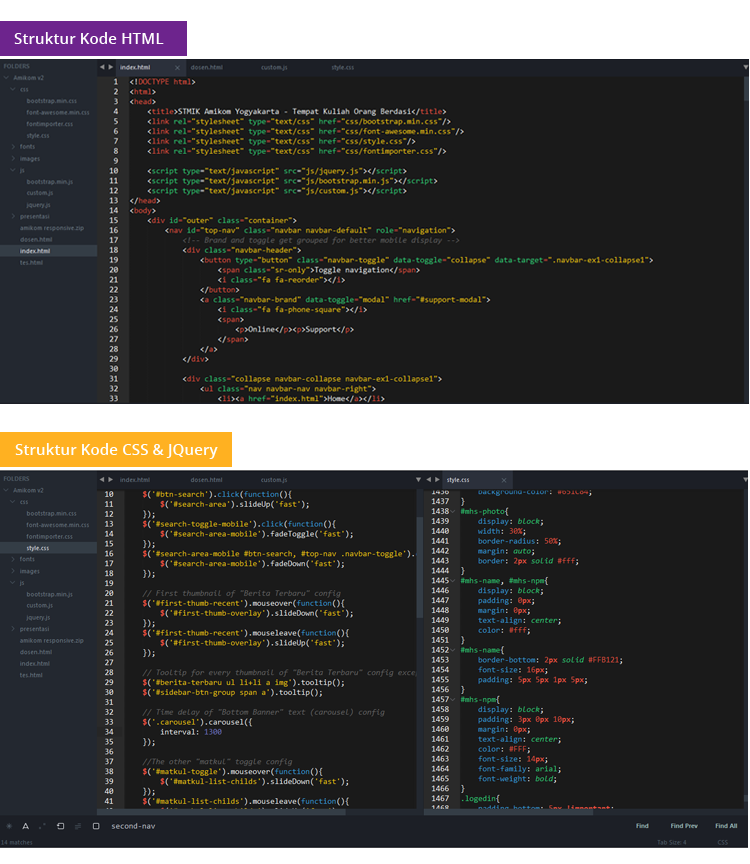This screenshot has height=864, width=750.
Task: Click the Find Prev button
Action: [684, 826]
